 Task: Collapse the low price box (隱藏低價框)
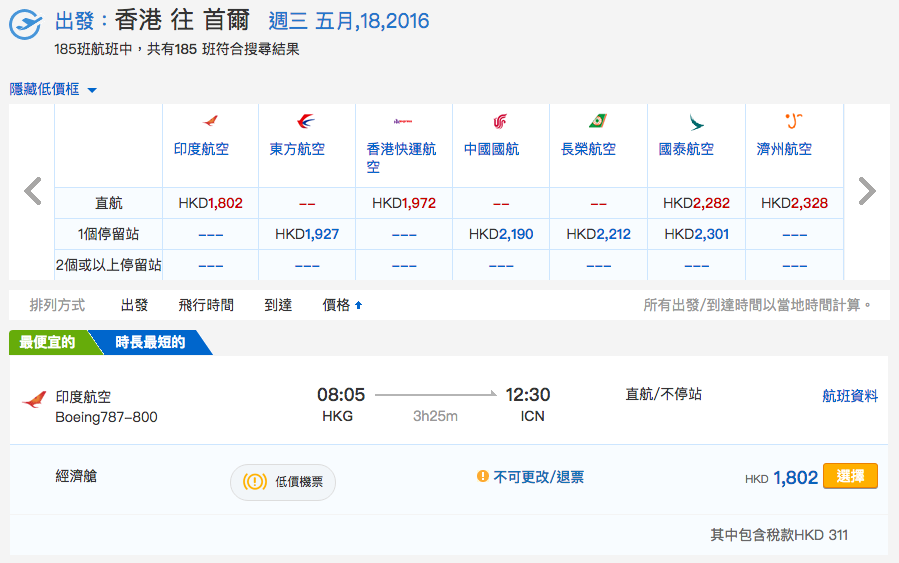click(x=53, y=89)
